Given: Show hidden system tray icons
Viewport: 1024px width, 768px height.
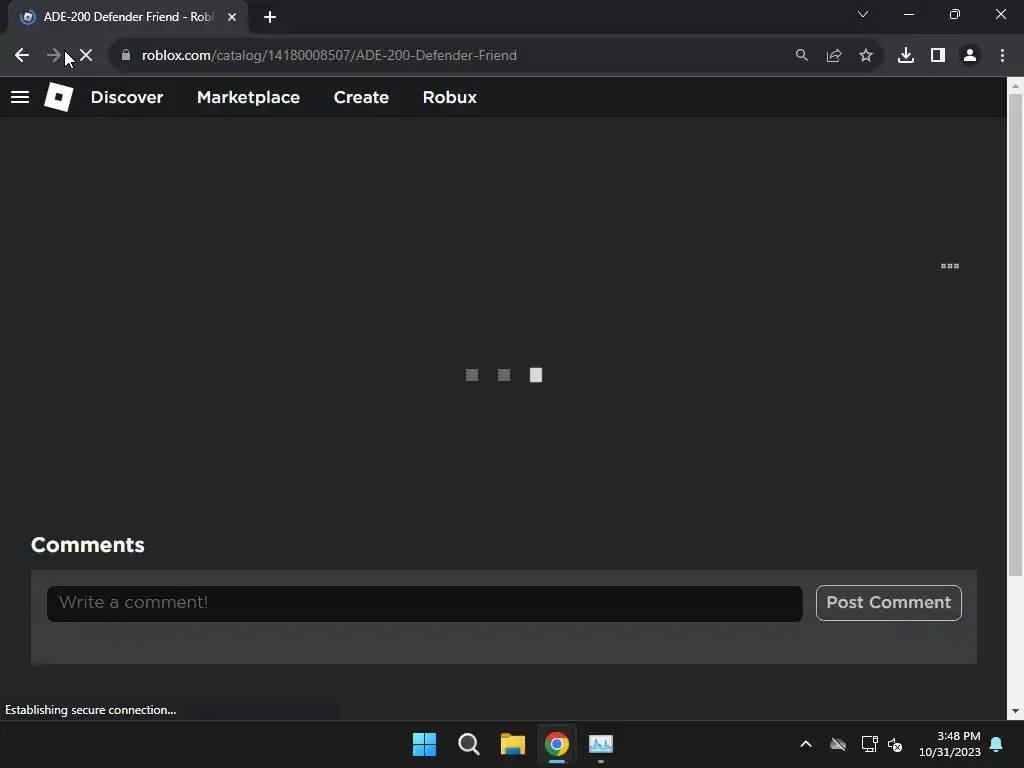Looking at the screenshot, I should [x=806, y=744].
